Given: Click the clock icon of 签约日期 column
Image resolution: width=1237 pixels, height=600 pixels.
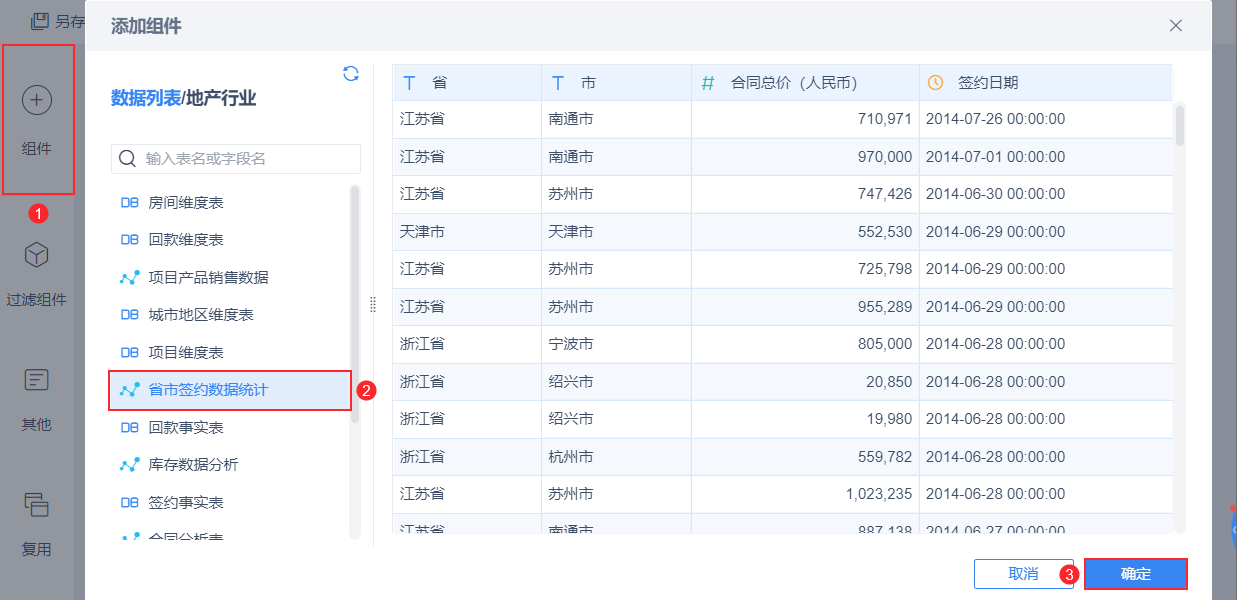Looking at the screenshot, I should 935,83.
